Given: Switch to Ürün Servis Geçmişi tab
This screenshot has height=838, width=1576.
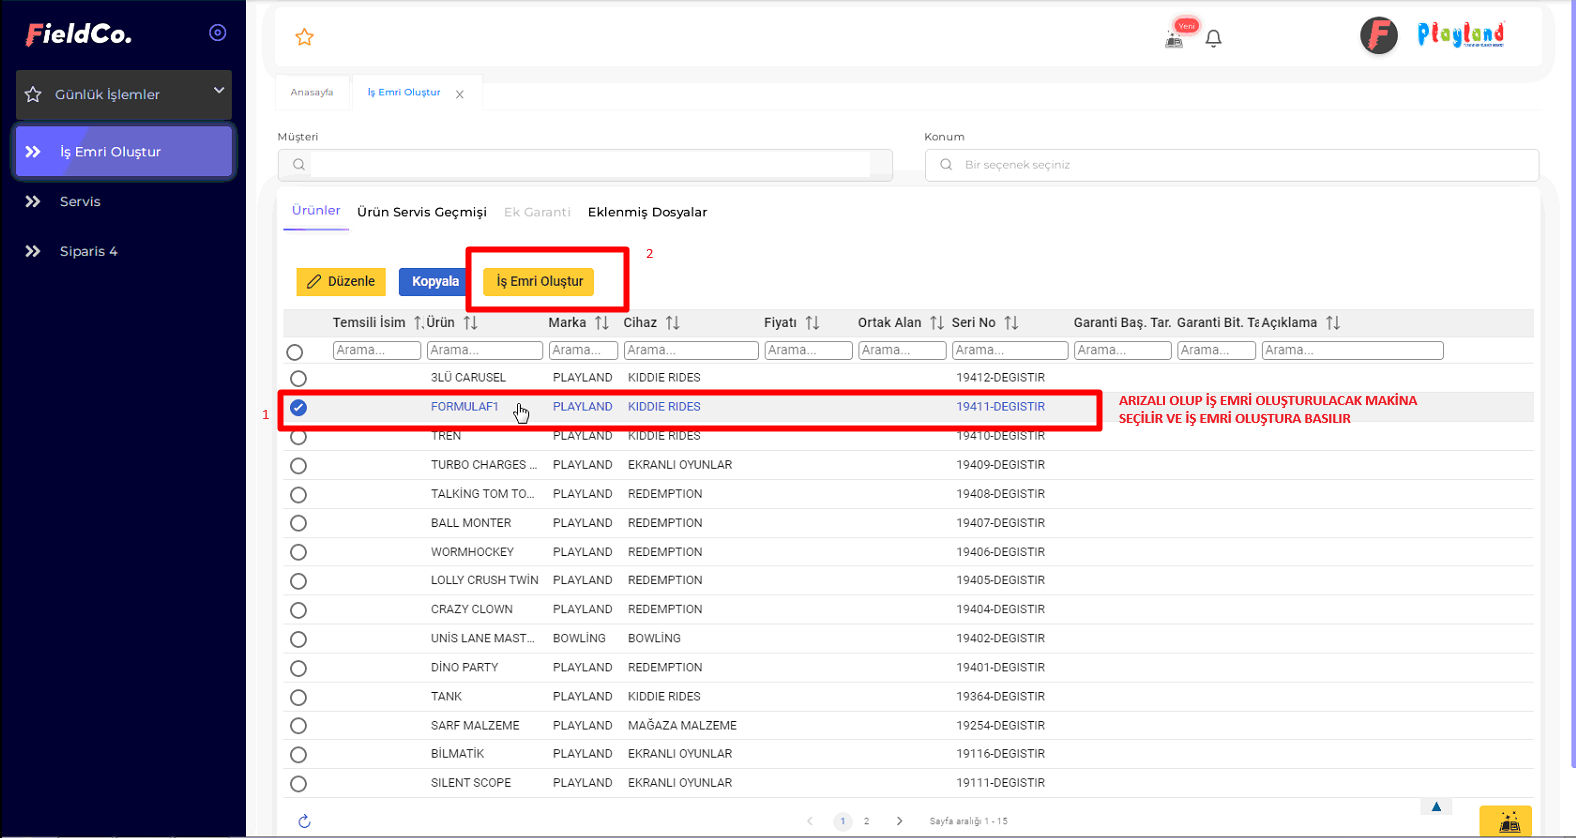Looking at the screenshot, I should coord(421,212).
